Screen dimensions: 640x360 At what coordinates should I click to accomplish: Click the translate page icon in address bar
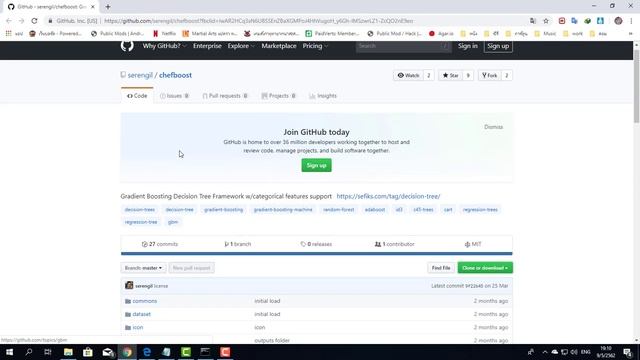pos(533,21)
